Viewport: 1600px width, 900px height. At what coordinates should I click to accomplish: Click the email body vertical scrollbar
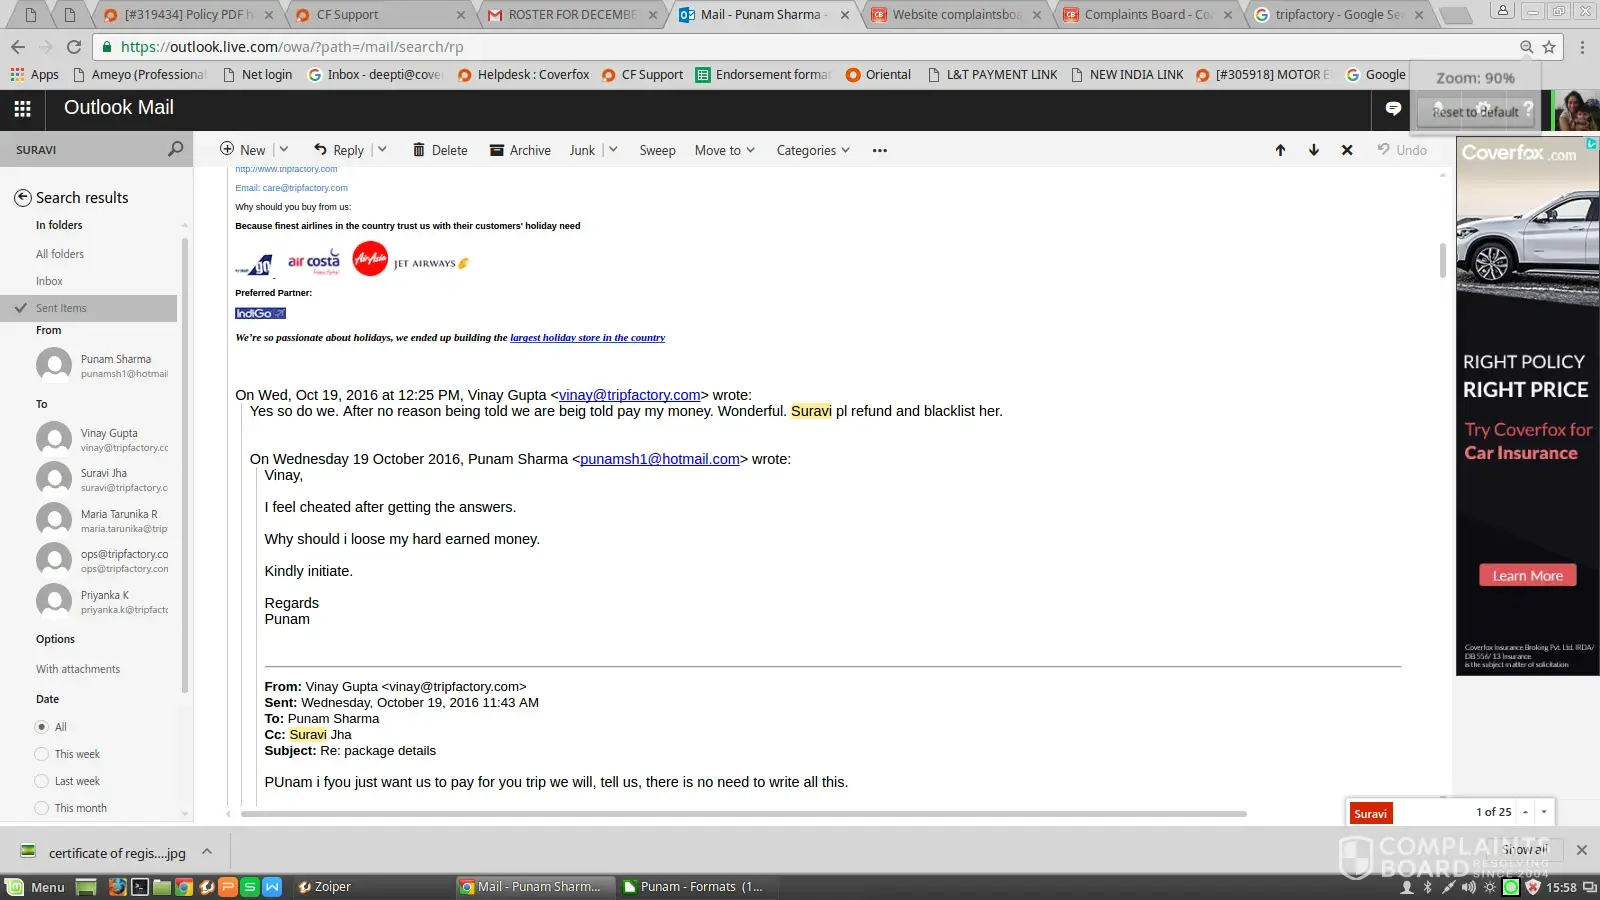click(x=1442, y=260)
